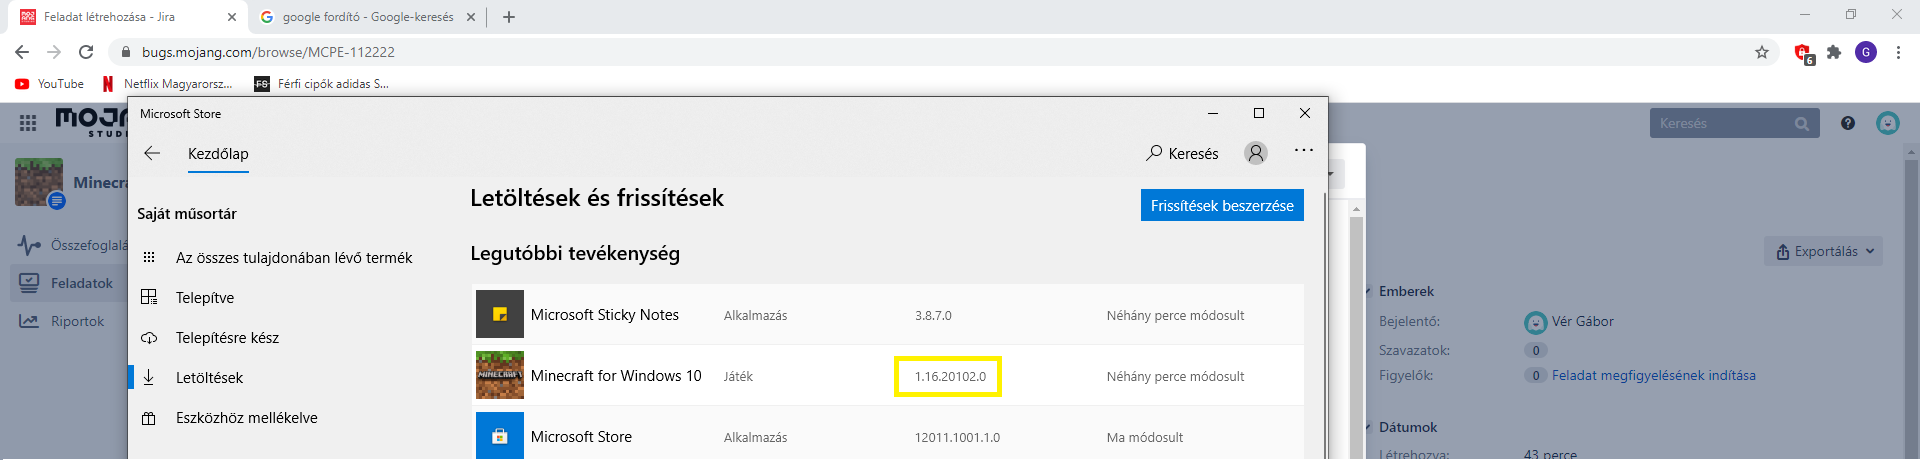1920x460 pixels.
Task: Click the Jira page scrollbar up arrow
Action: (1912, 153)
